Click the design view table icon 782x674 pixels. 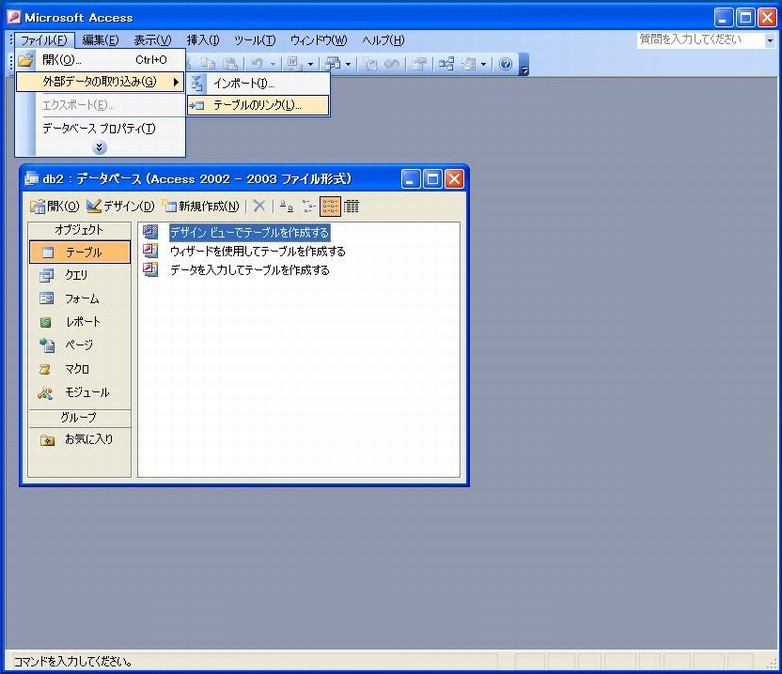[x=151, y=231]
